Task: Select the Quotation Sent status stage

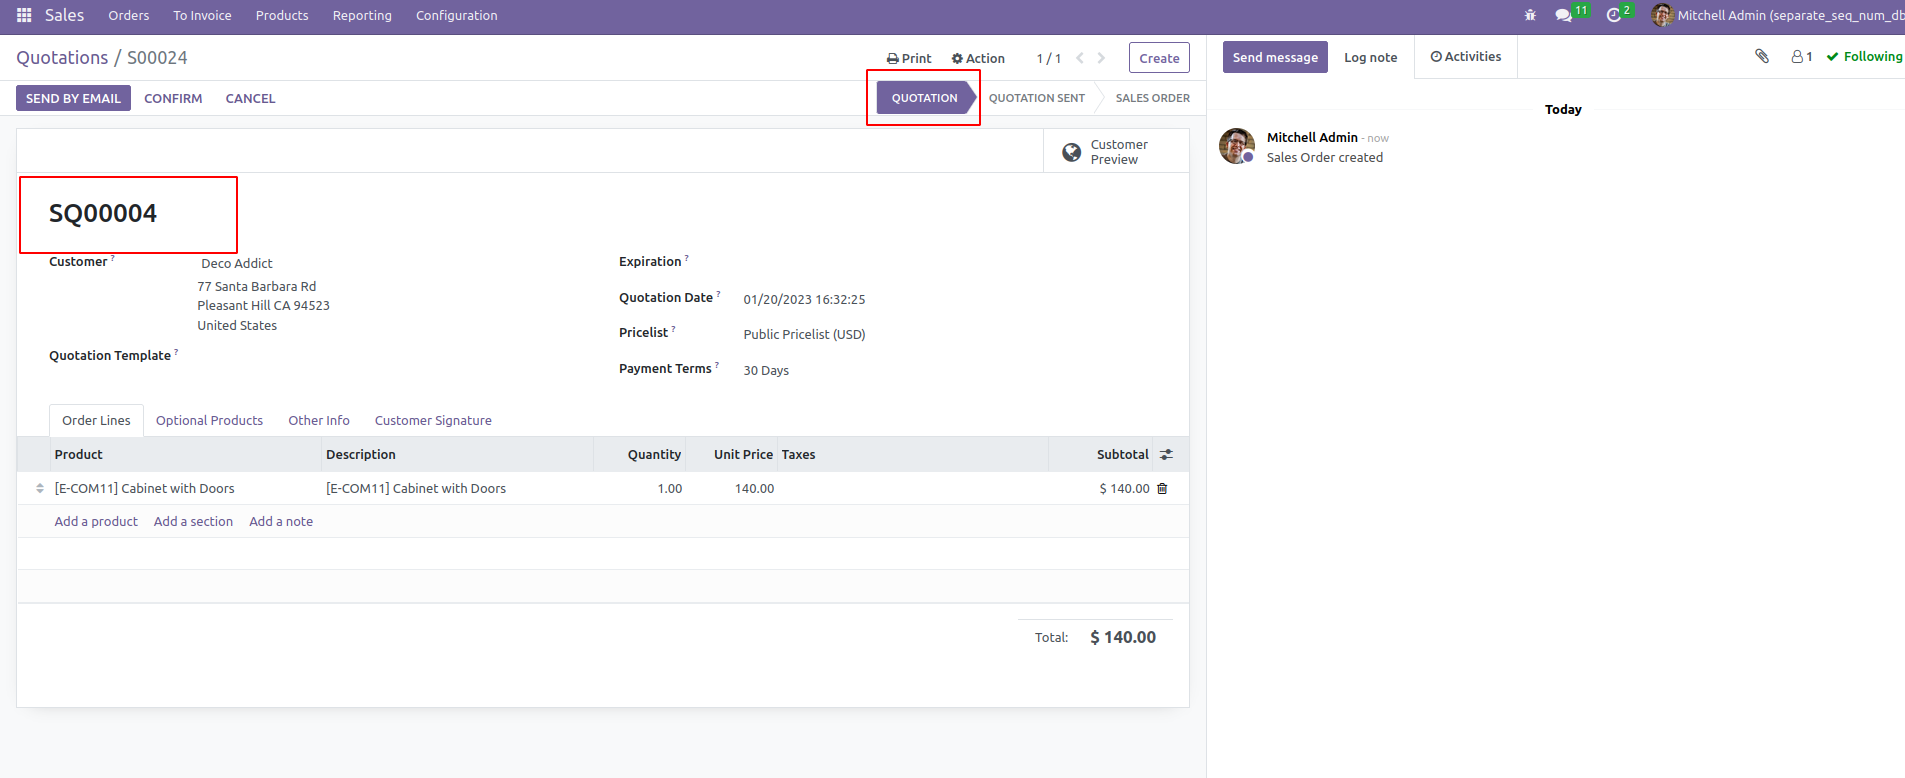Action: [1037, 98]
